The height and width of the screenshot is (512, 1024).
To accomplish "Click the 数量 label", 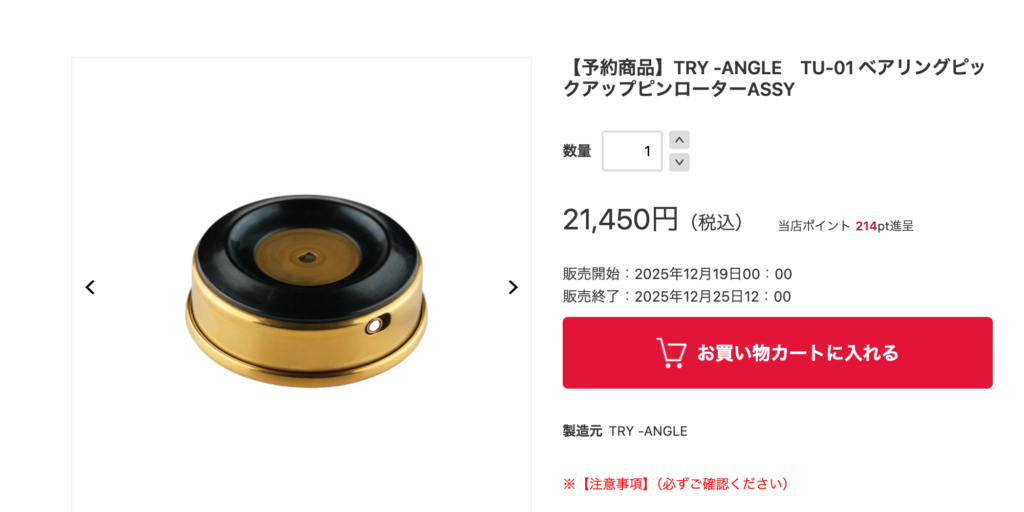I will point(577,151).
